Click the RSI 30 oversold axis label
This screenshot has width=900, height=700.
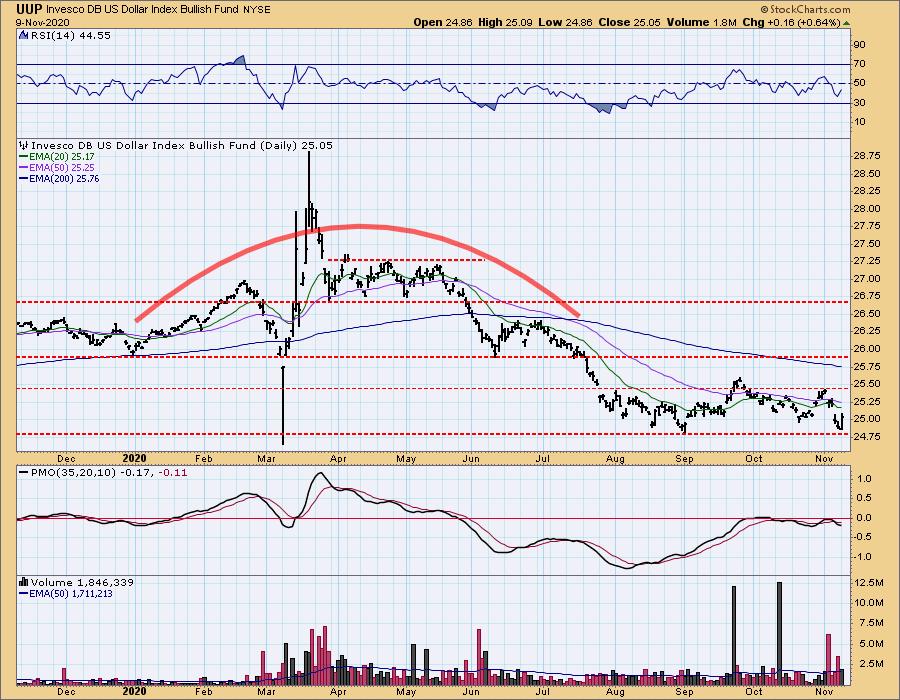pos(860,103)
